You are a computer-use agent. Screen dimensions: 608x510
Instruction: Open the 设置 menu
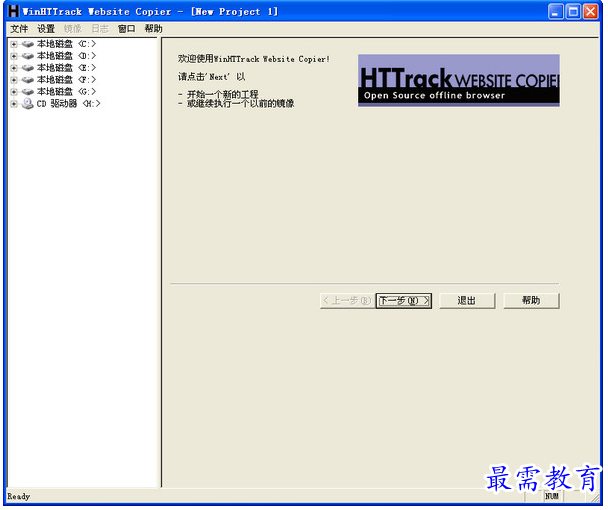coord(46,29)
